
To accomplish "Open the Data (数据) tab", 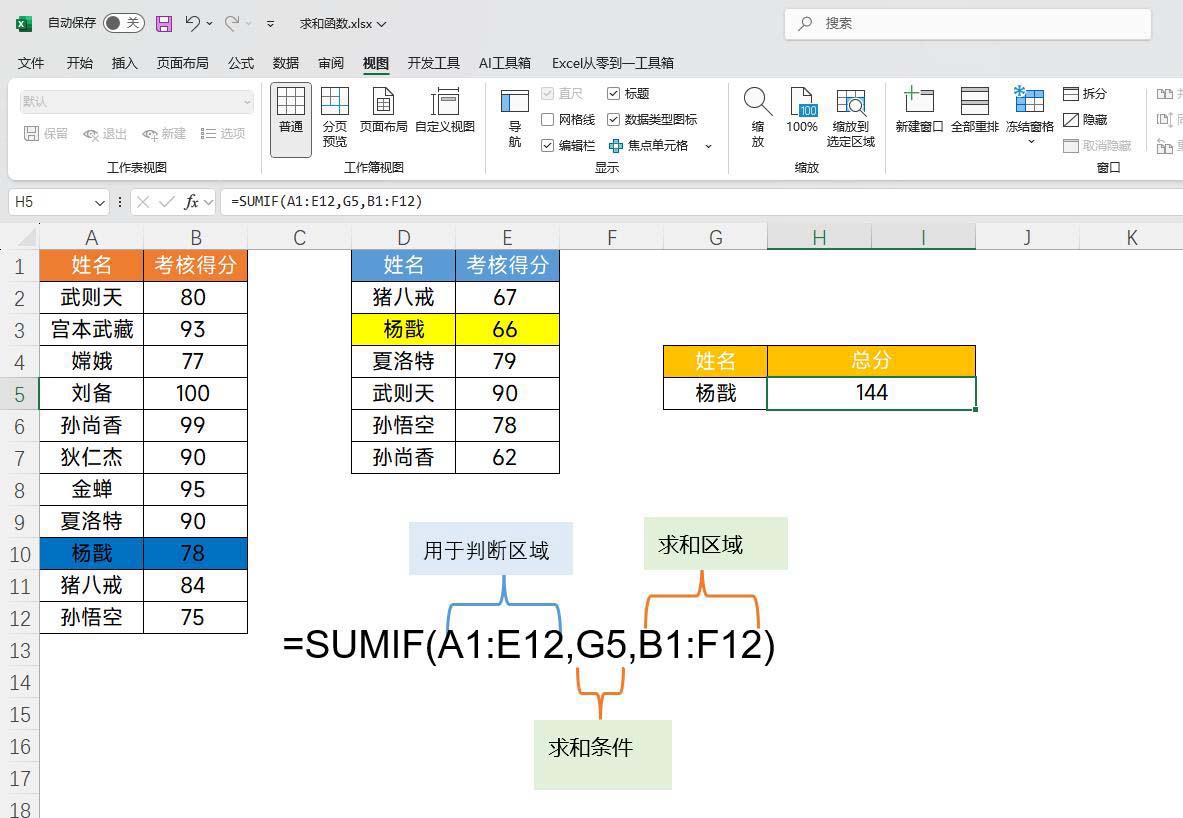I will tap(286, 63).
